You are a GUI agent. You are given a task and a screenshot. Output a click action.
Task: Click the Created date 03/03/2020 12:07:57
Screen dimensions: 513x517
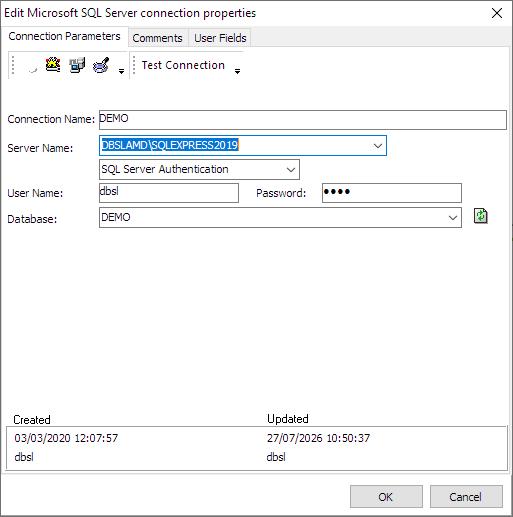click(66, 438)
